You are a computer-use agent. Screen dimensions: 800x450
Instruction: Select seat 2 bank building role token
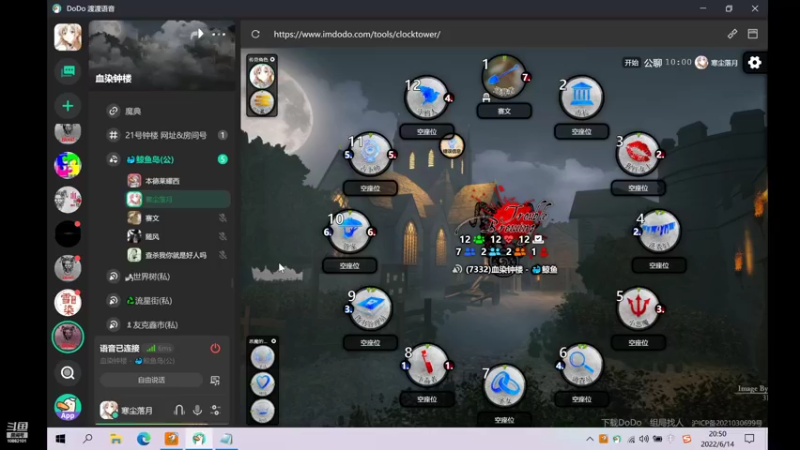coord(581,97)
